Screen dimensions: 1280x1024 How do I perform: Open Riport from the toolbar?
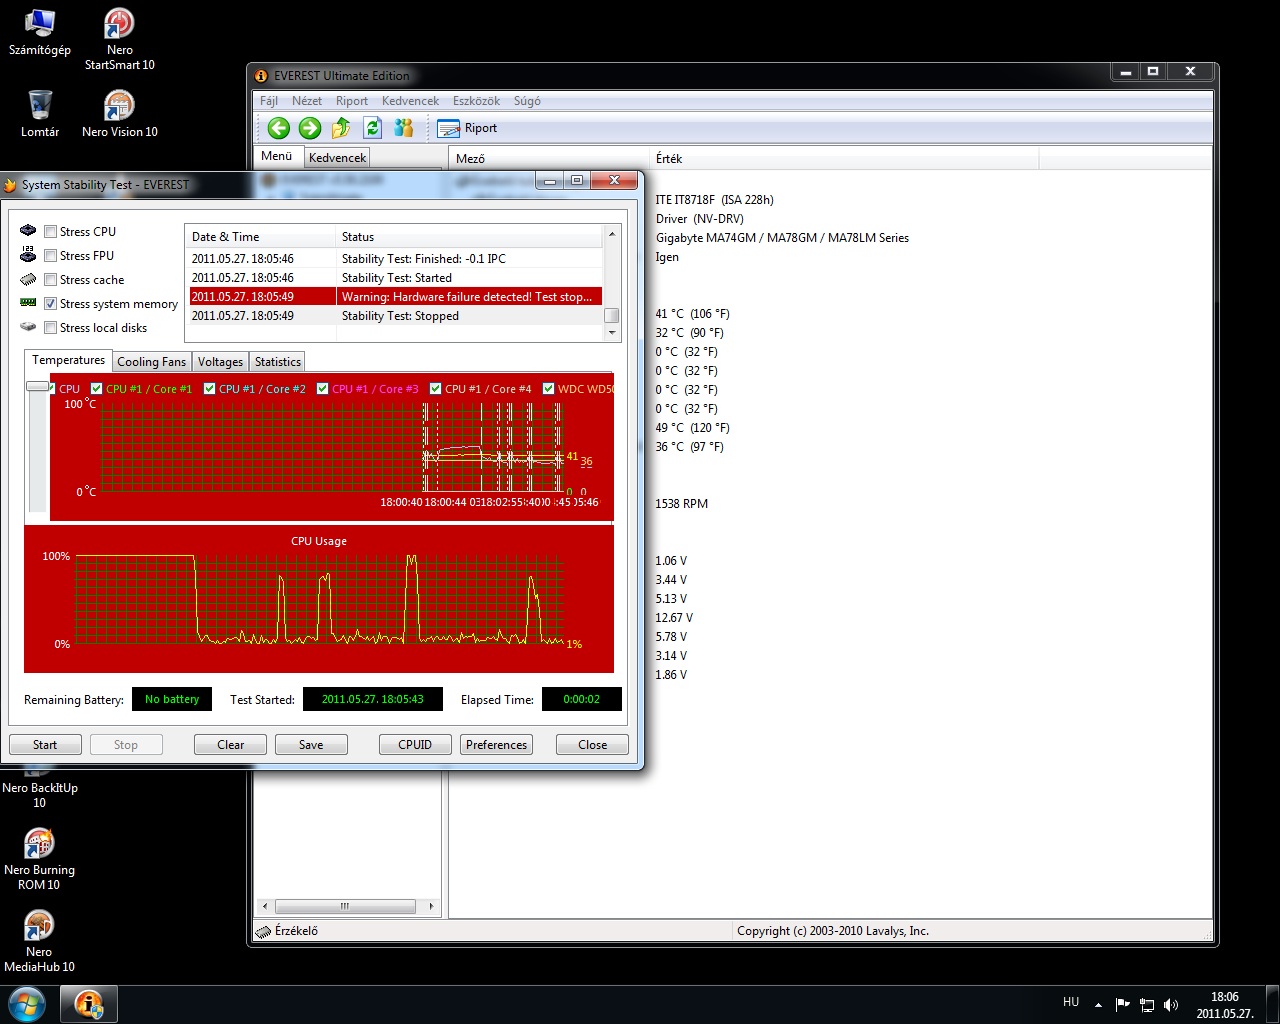467,128
